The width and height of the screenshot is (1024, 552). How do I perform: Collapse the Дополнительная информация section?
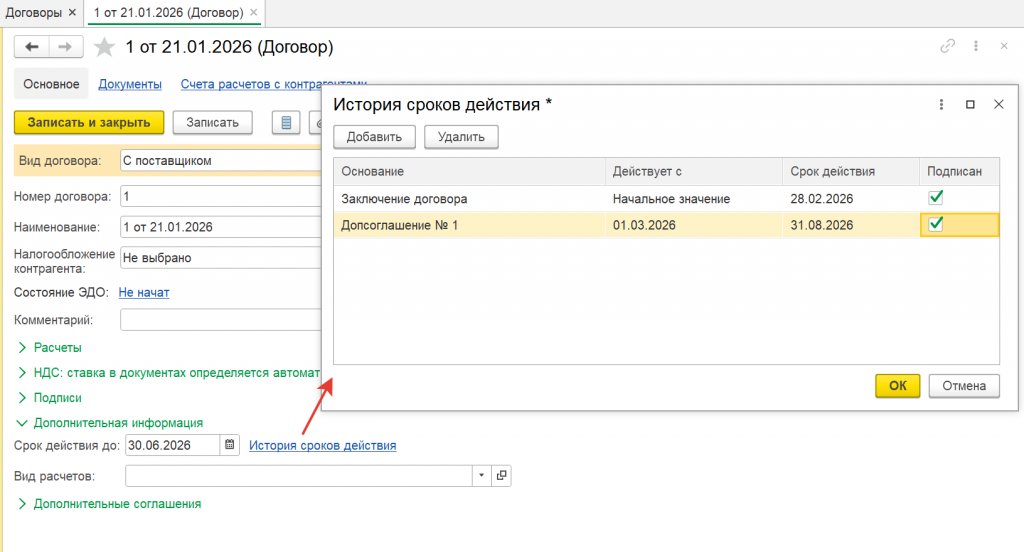click(x=118, y=423)
